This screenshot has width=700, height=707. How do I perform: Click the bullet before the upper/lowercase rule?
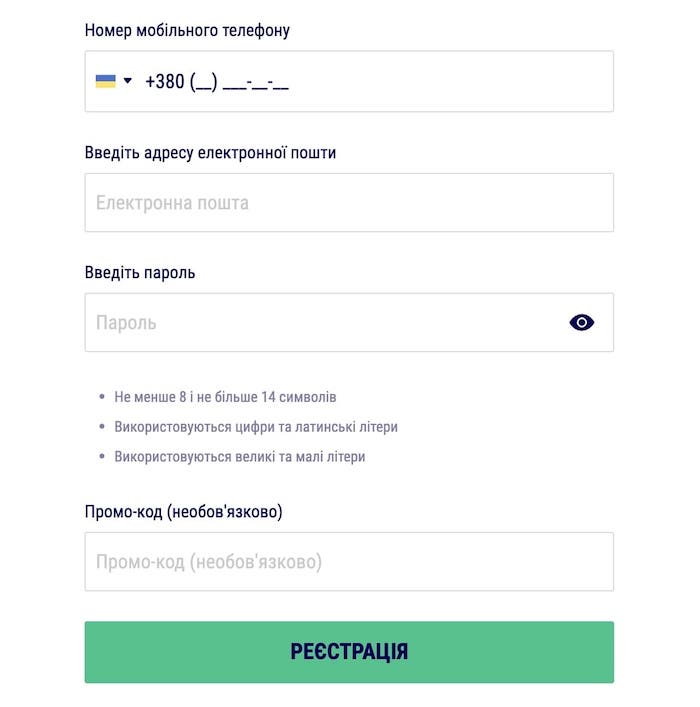(x=102, y=457)
